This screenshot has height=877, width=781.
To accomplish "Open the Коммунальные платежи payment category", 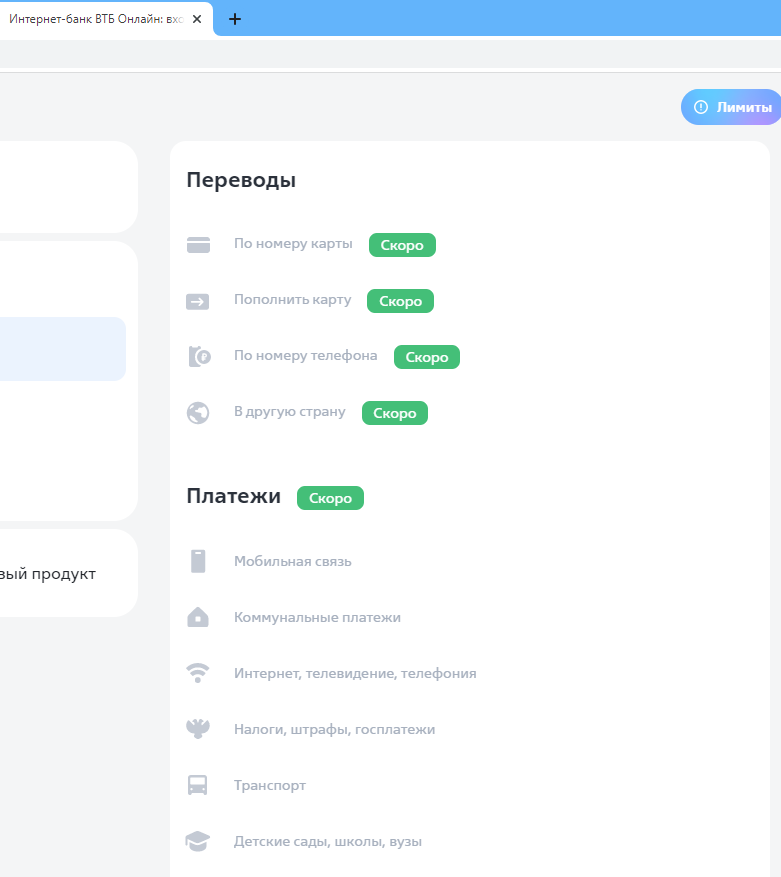I will (x=317, y=617).
